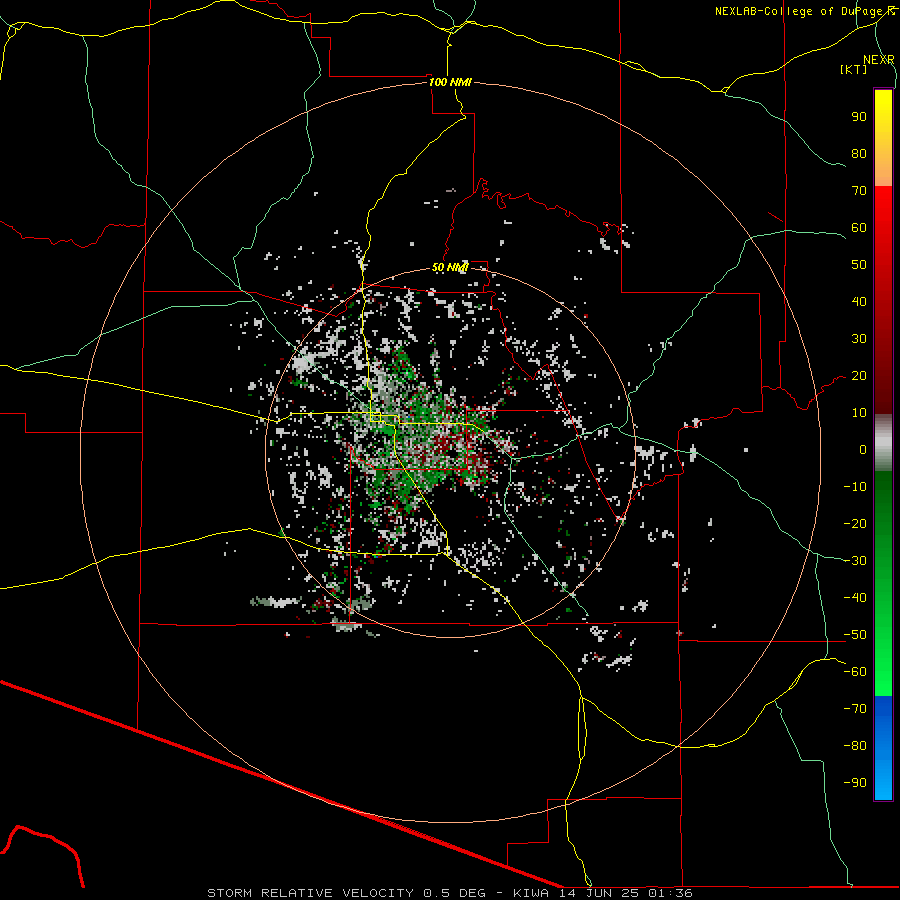
Task: Click the -90 scale value
Action: (x=855, y=783)
